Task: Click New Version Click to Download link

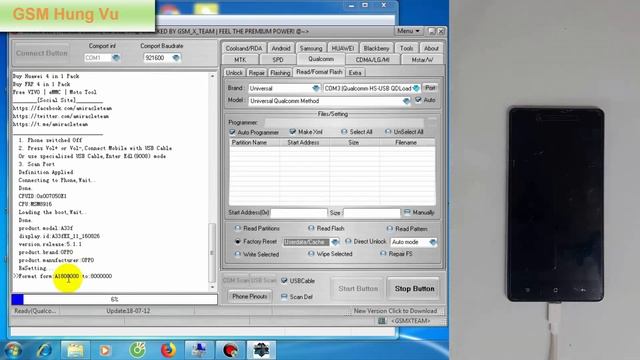Action: 395,311
